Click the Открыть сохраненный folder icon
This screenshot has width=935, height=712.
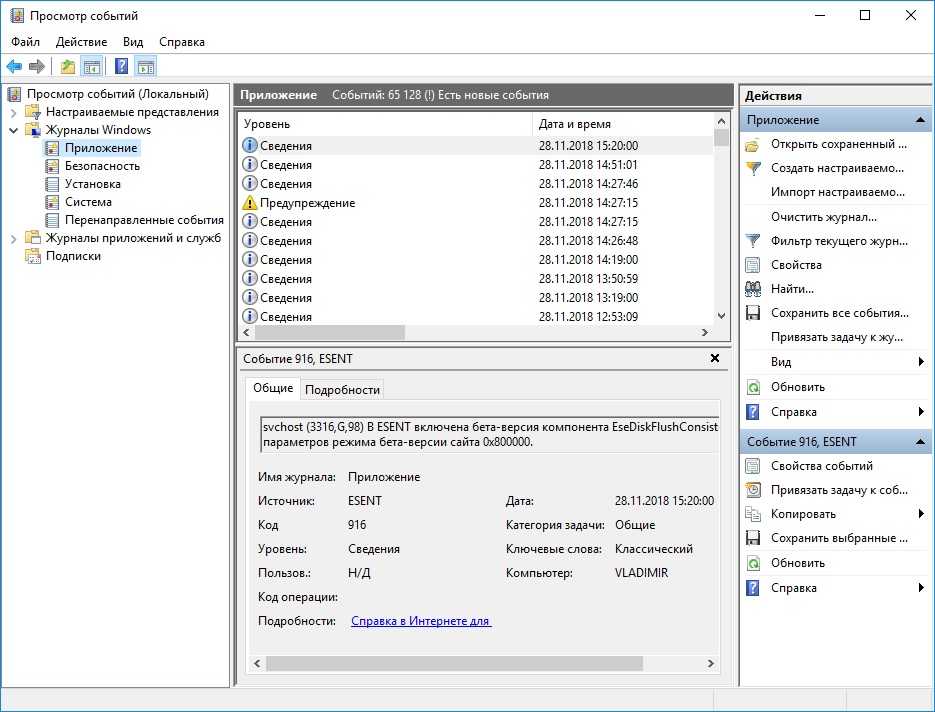tap(753, 144)
